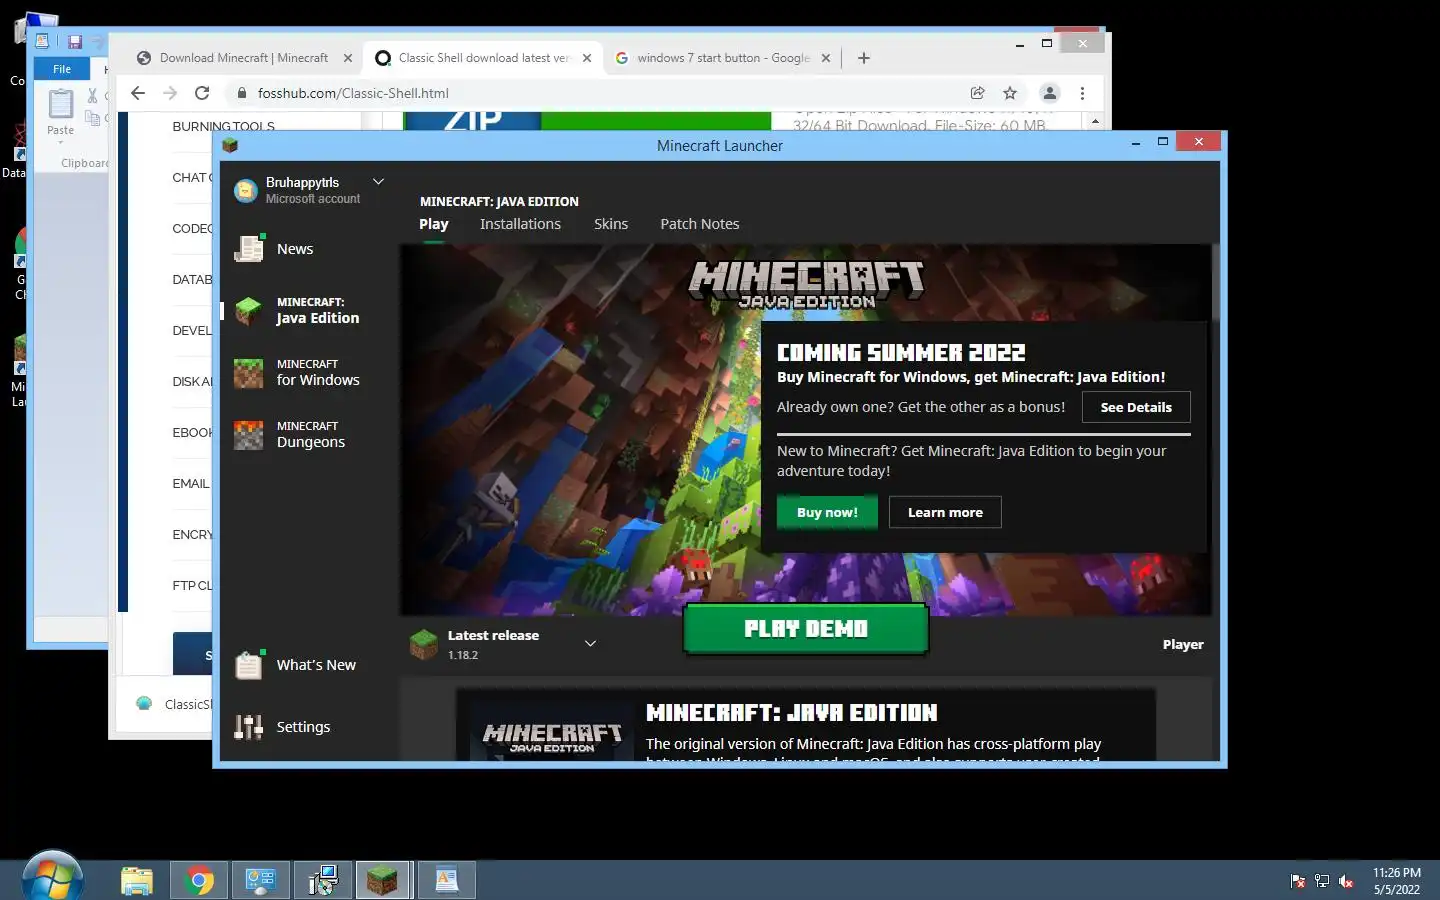Viewport: 1440px width, 900px height.
Task: Click the CHAT category link on fosshub
Action: click(x=190, y=177)
